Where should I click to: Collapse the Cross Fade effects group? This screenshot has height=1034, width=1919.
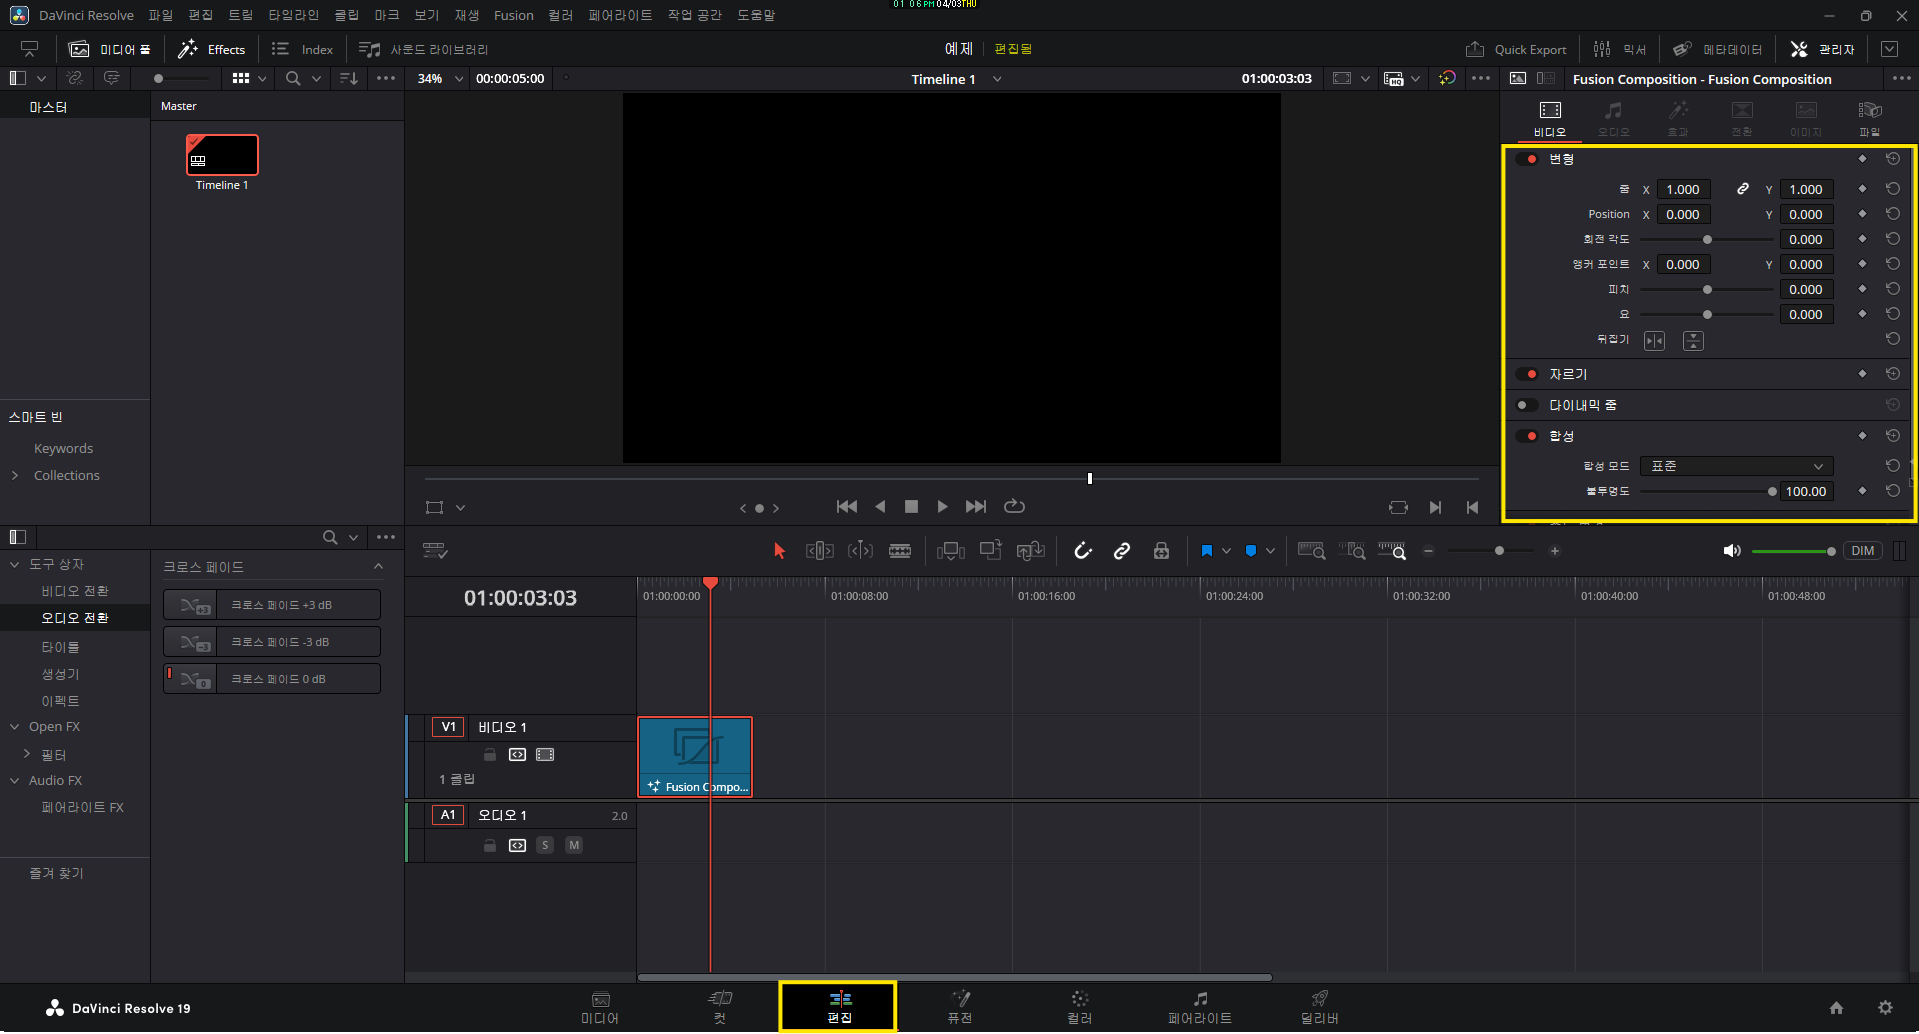tap(378, 566)
